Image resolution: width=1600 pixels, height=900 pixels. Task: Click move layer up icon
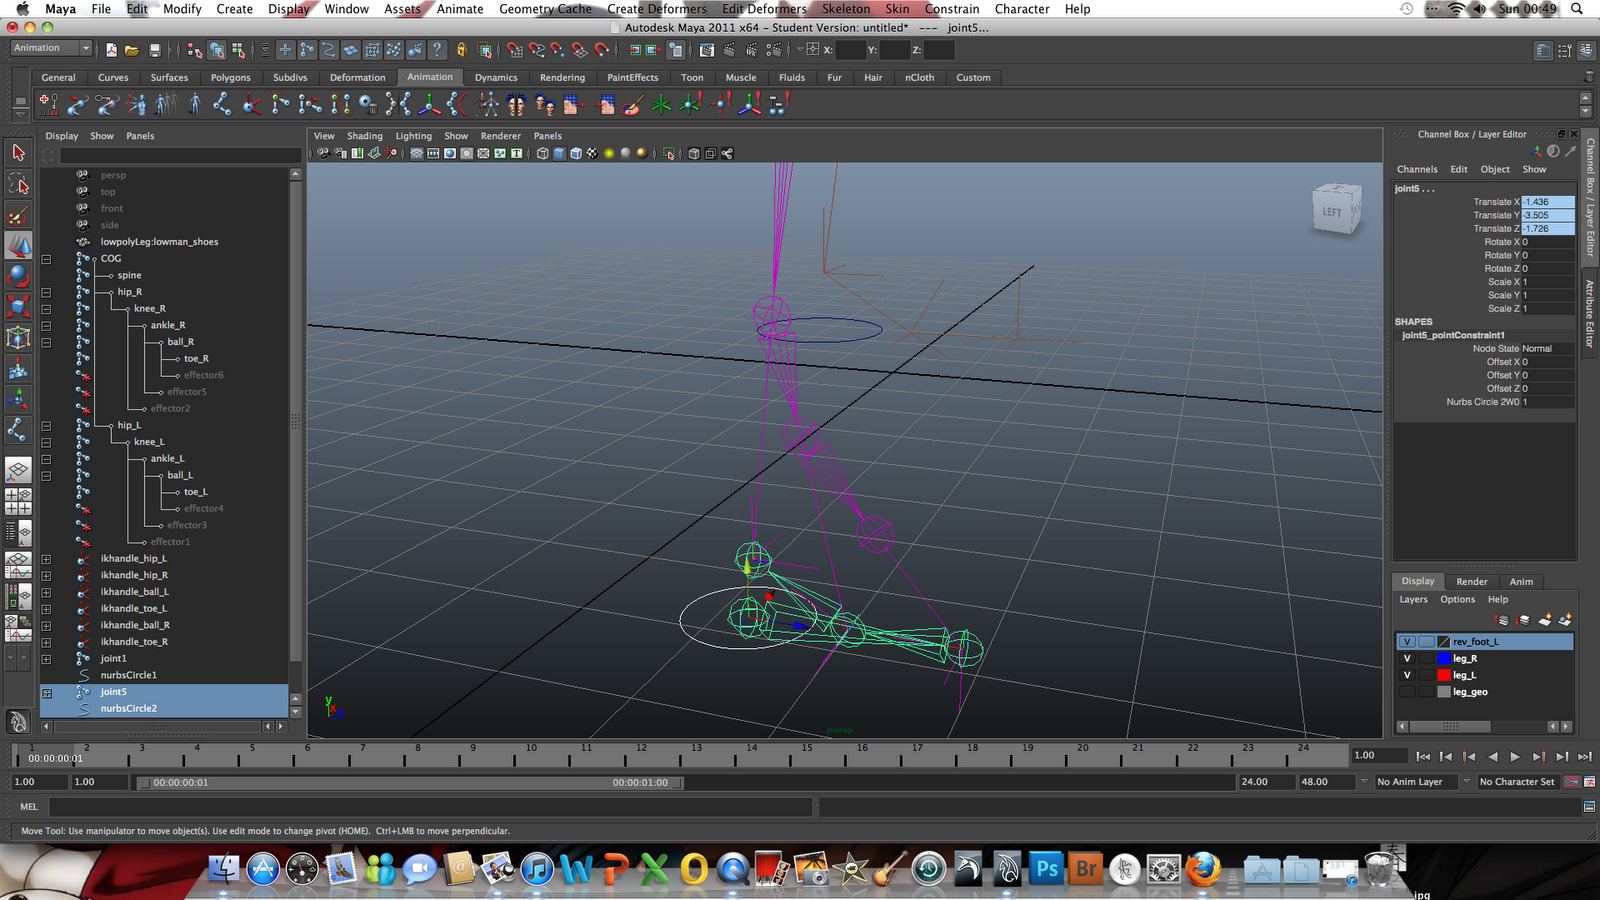1502,620
